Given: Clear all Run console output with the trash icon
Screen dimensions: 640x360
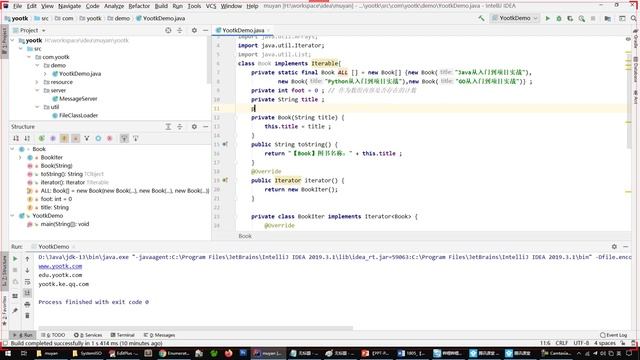Looking at the screenshot, I should click(27, 316).
